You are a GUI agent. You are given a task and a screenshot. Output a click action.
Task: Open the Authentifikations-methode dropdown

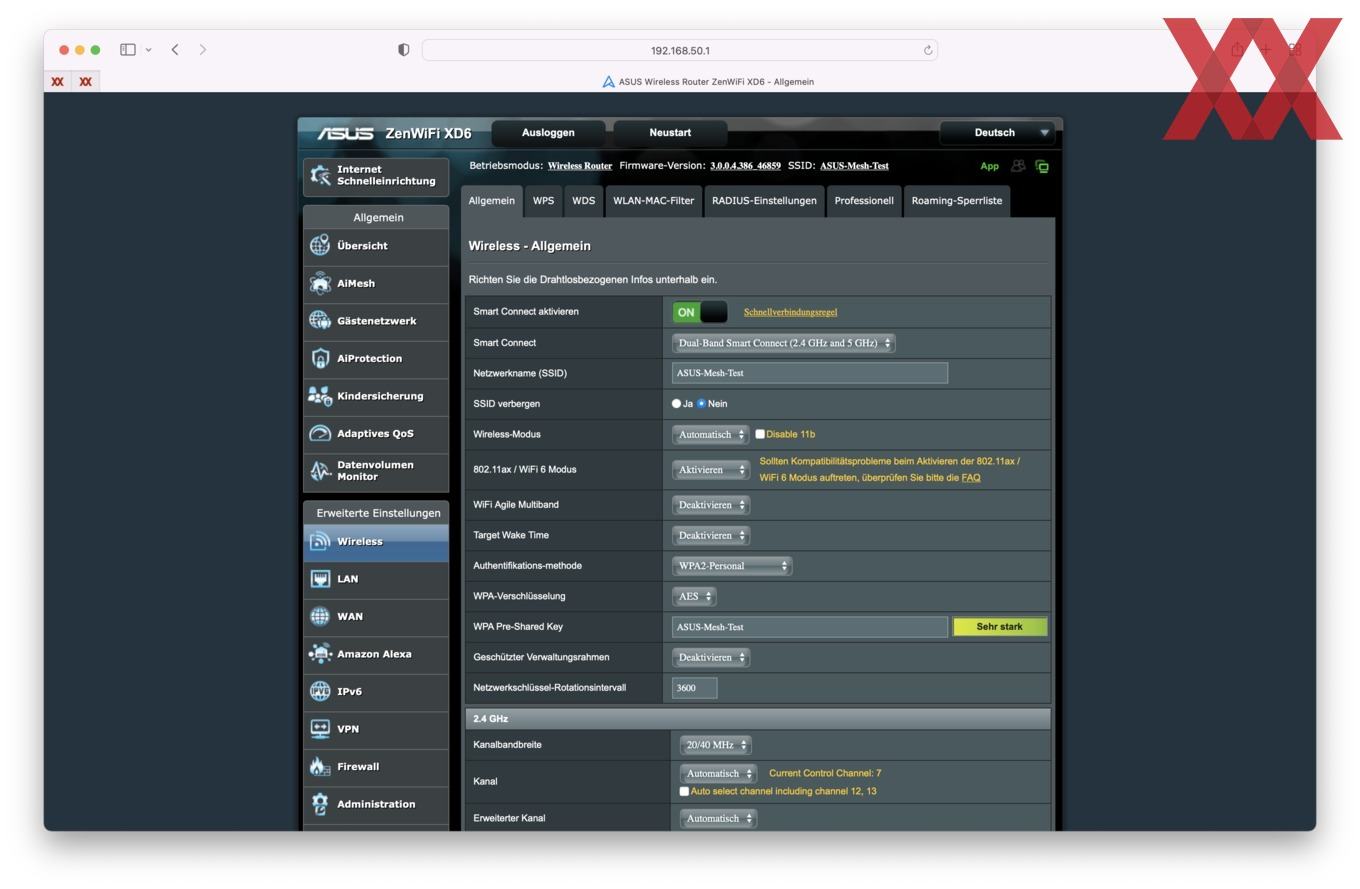click(x=732, y=566)
